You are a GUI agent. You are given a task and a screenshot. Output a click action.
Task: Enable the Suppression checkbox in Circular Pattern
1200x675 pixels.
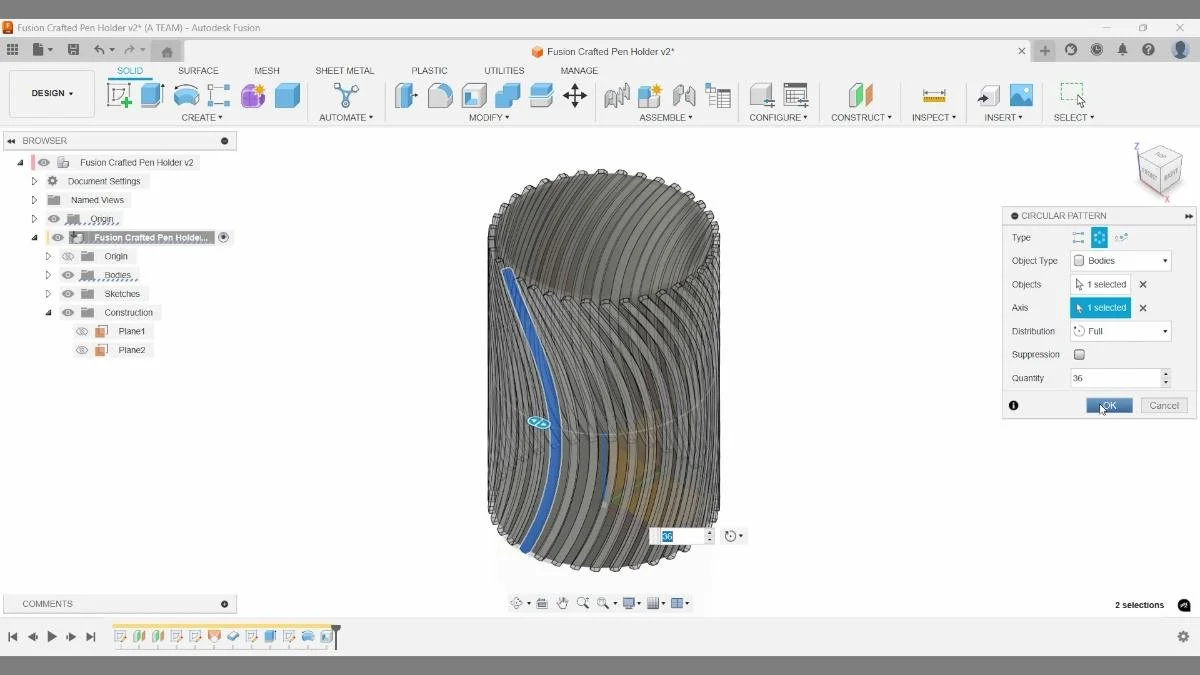click(x=1078, y=354)
